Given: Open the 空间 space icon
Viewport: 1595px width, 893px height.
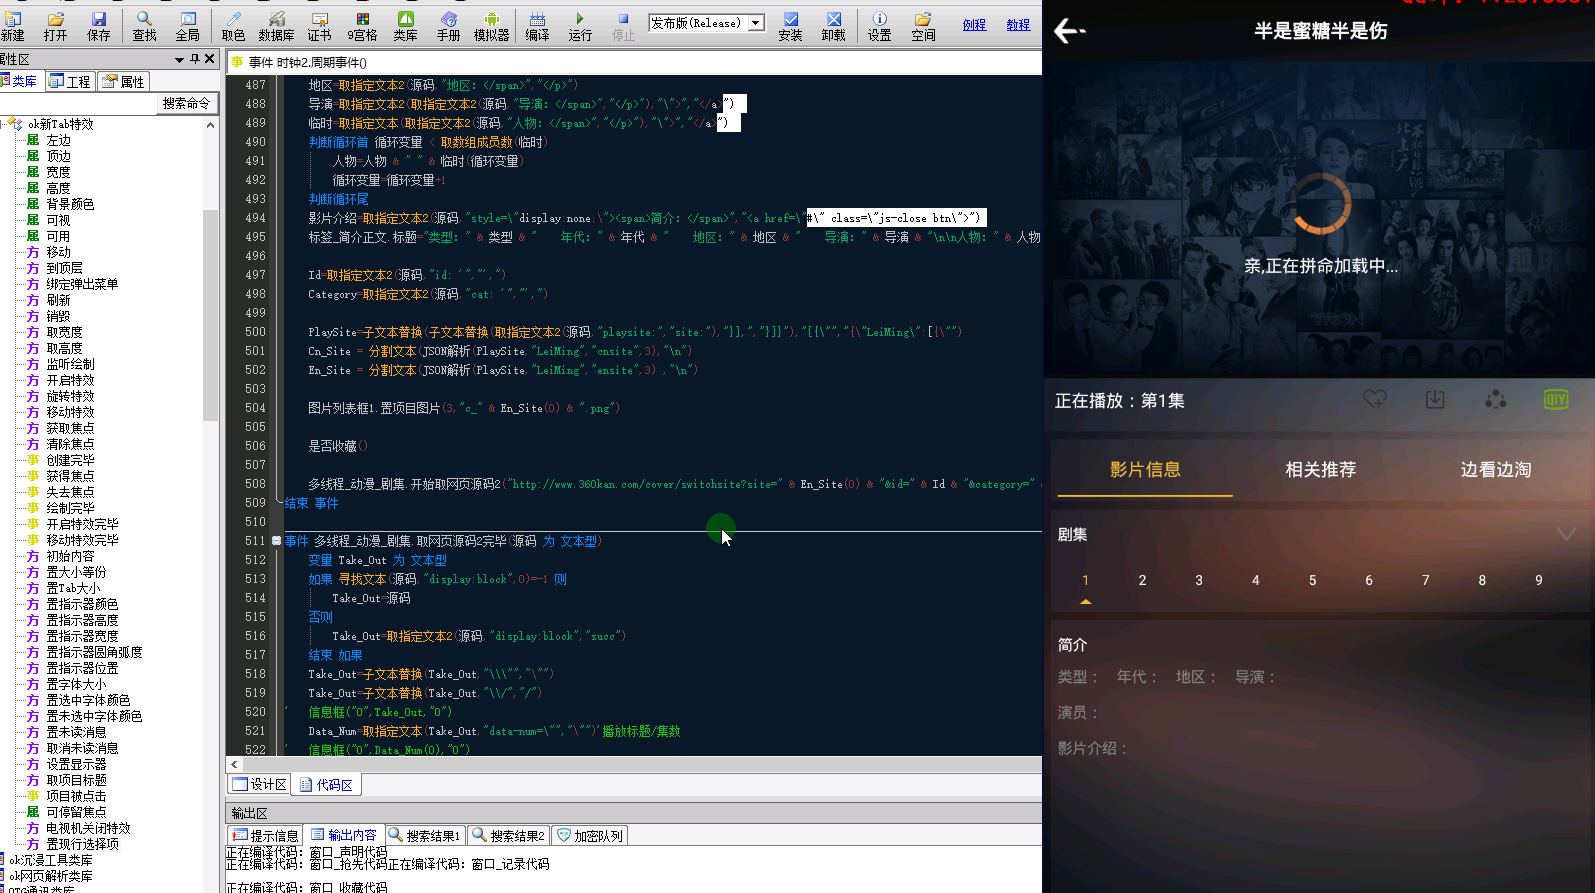Looking at the screenshot, I should pyautogui.click(x=923, y=26).
